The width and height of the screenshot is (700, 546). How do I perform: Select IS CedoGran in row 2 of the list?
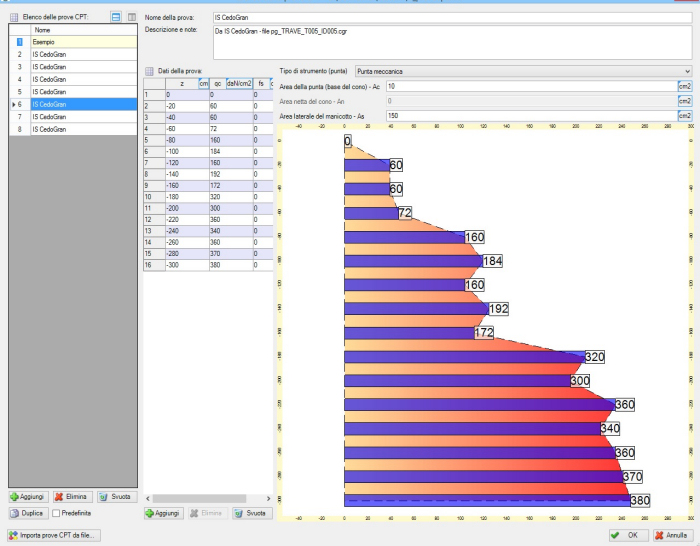[84, 54]
